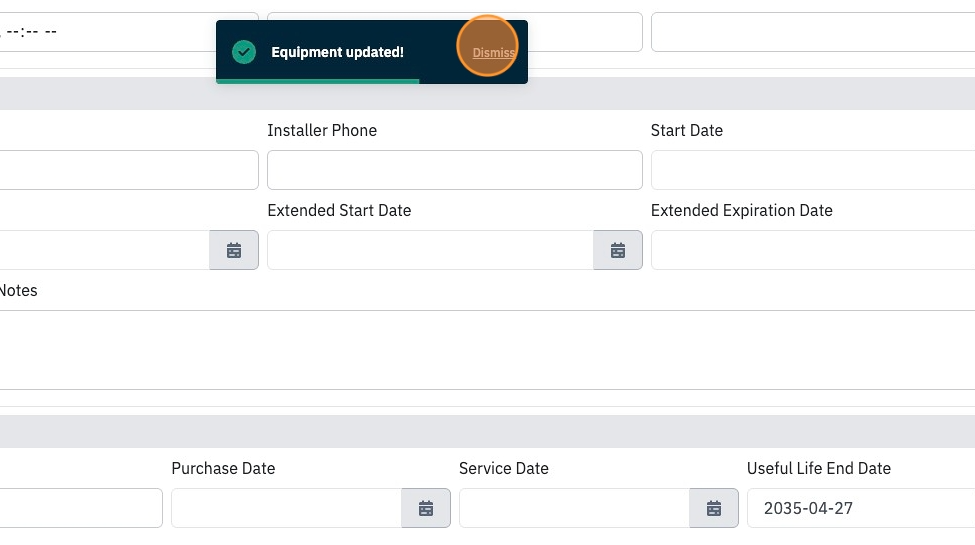Open Purchase Date calendar picker

(426, 508)
